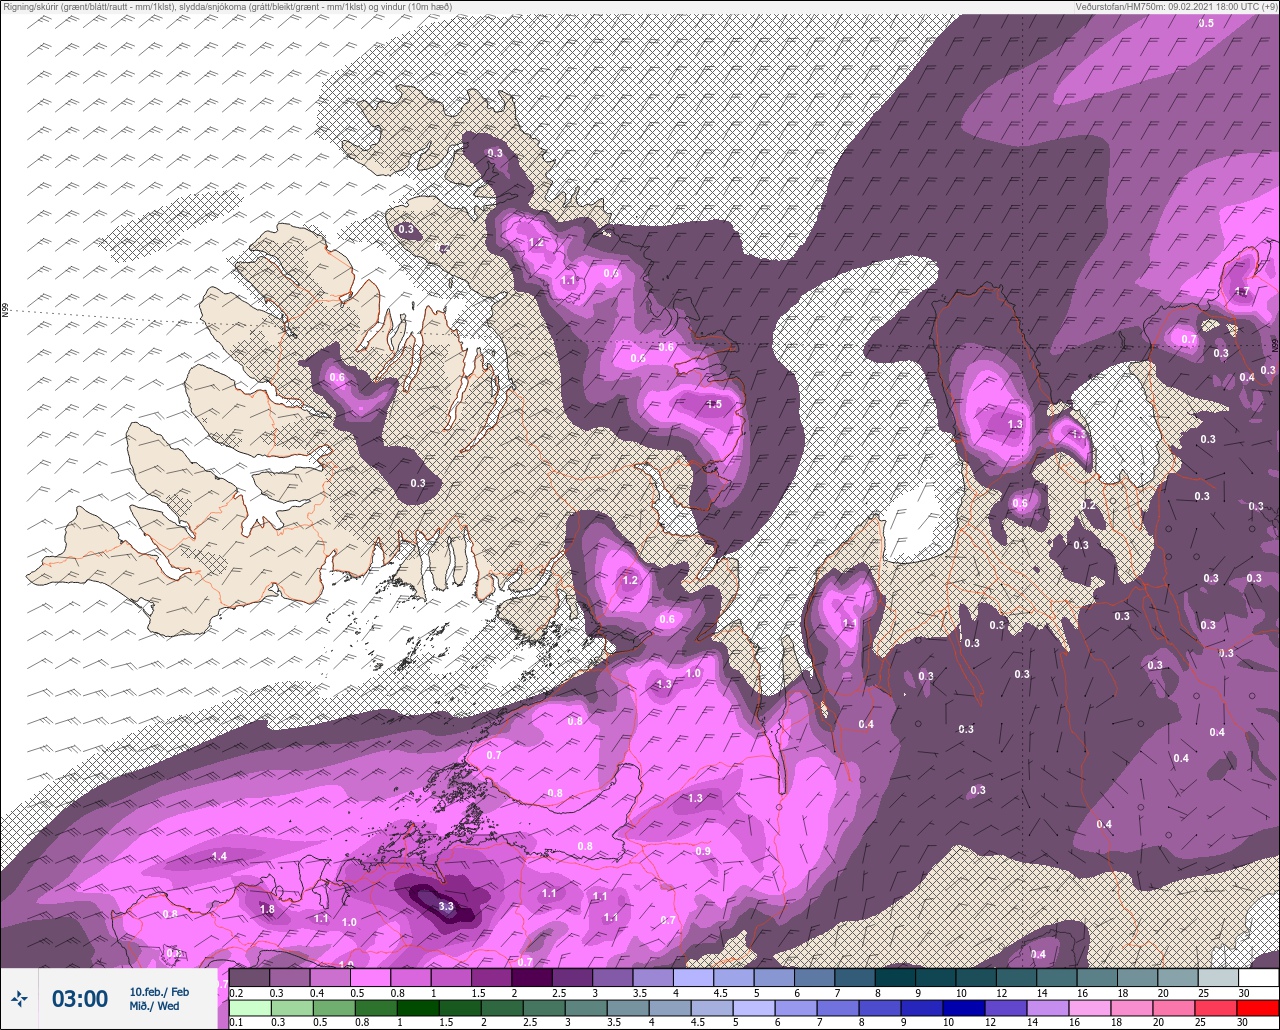
Task: Click the '10.feb./ Feb' date label
Action: [x=159, y=991]
